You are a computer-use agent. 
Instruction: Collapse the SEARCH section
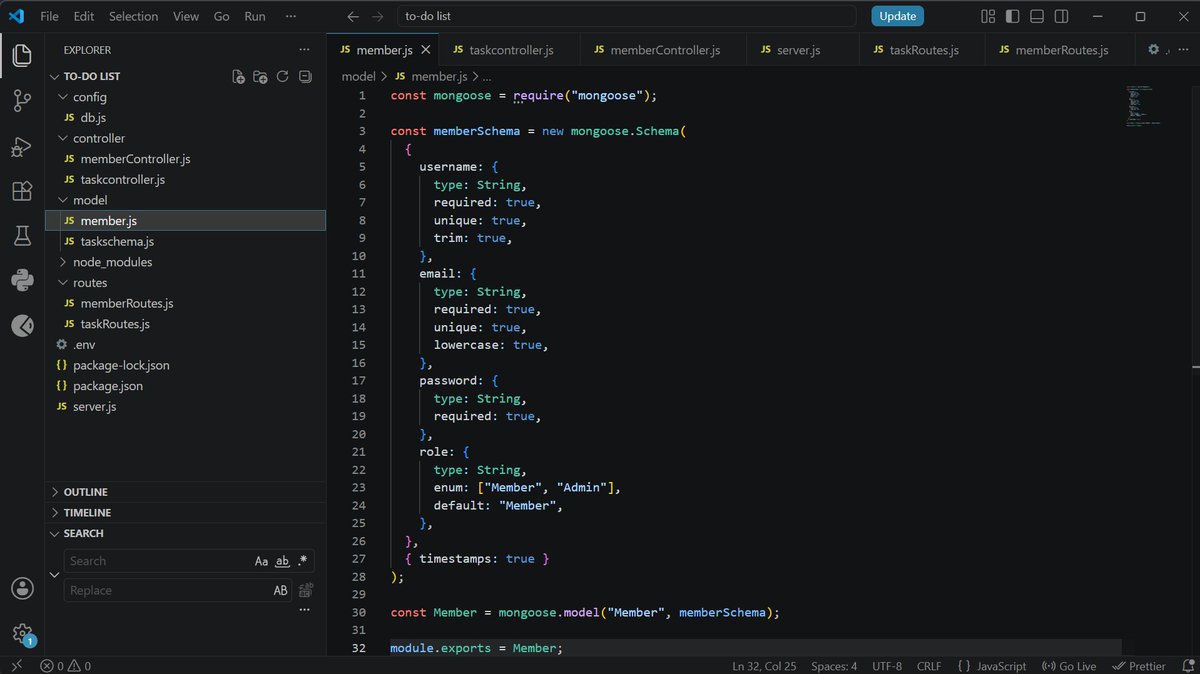coord(186,533)
